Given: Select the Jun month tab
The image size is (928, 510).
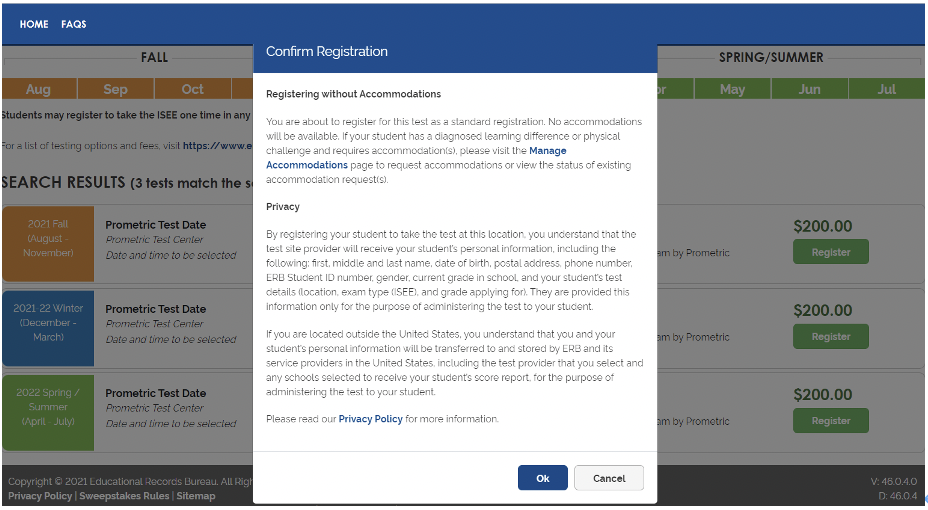Looking at the screenshot, I should click(809, 89).
